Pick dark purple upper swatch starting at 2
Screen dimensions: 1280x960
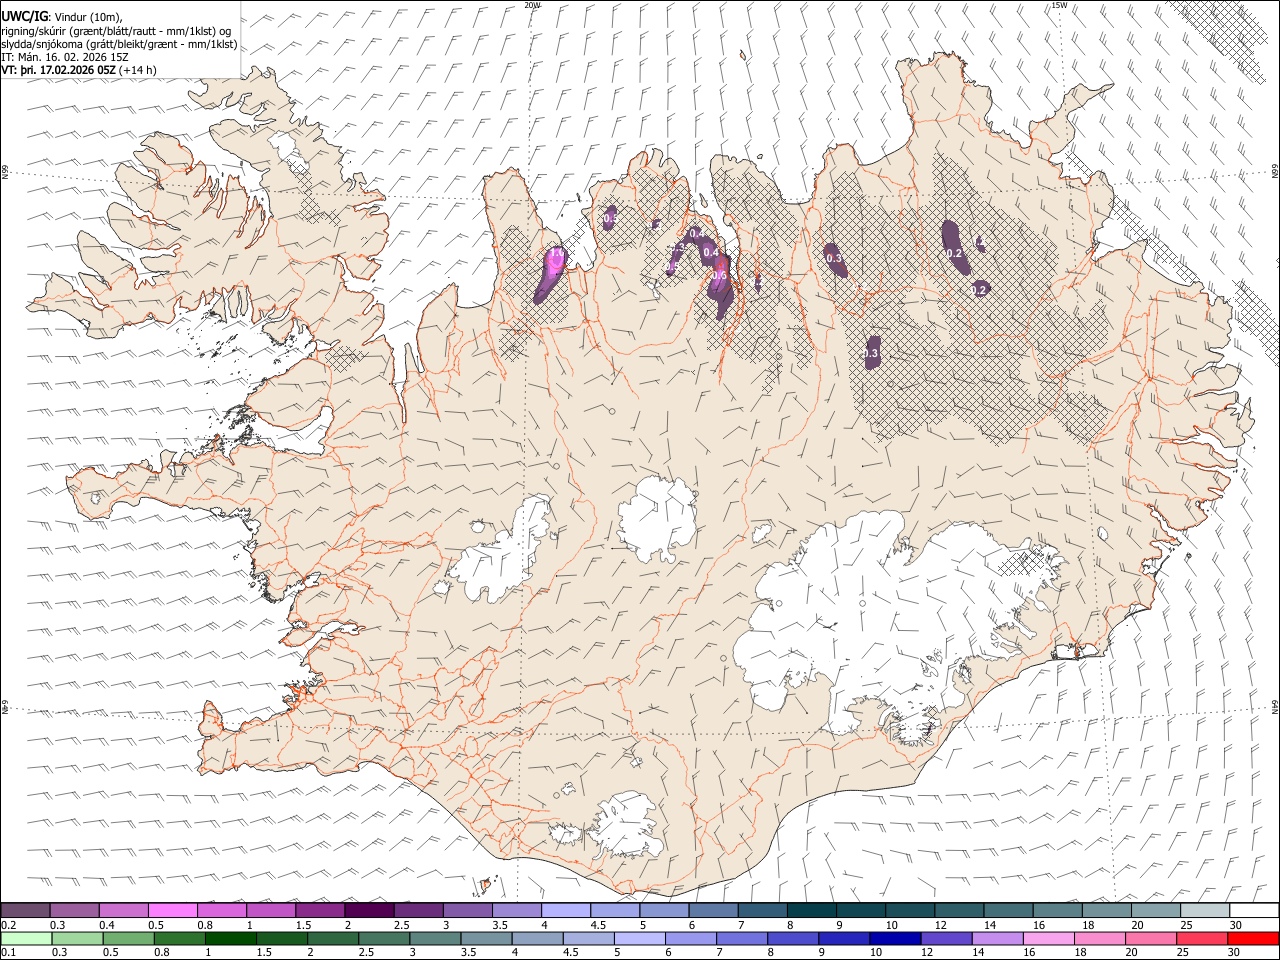(369, 910)
